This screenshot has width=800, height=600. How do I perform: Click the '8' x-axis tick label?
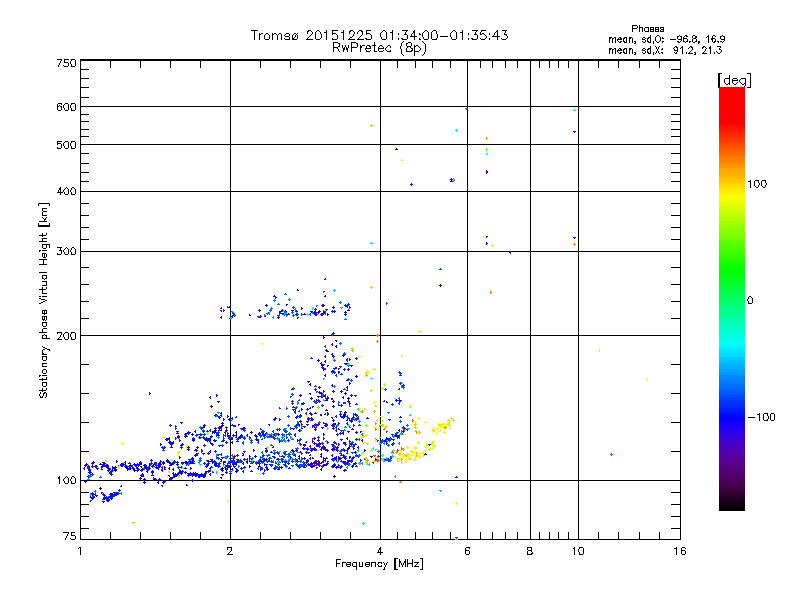click(530, 551)
